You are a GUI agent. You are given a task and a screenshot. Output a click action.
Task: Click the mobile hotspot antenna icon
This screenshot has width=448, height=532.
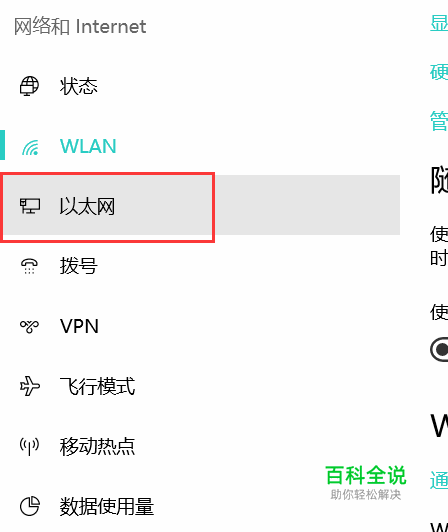(29, 446)
